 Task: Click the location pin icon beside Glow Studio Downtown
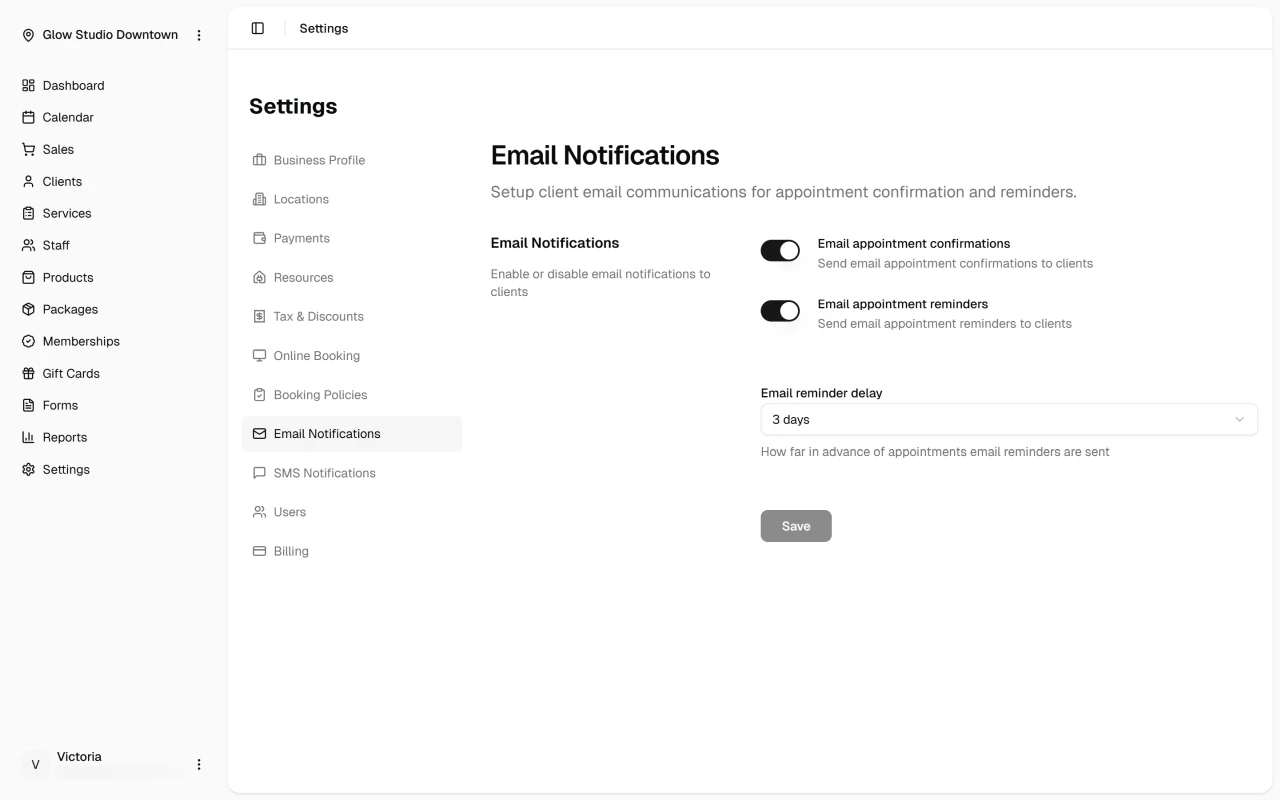click(x=28, y=35)
